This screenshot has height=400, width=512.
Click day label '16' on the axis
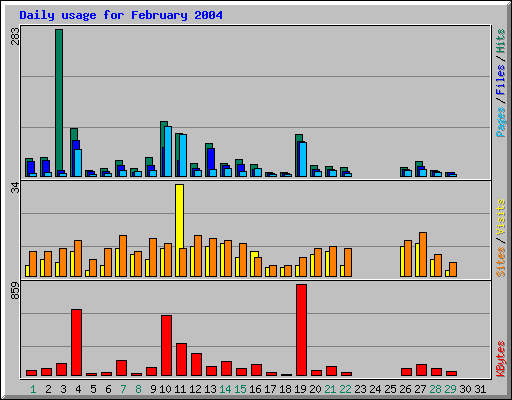255,389
